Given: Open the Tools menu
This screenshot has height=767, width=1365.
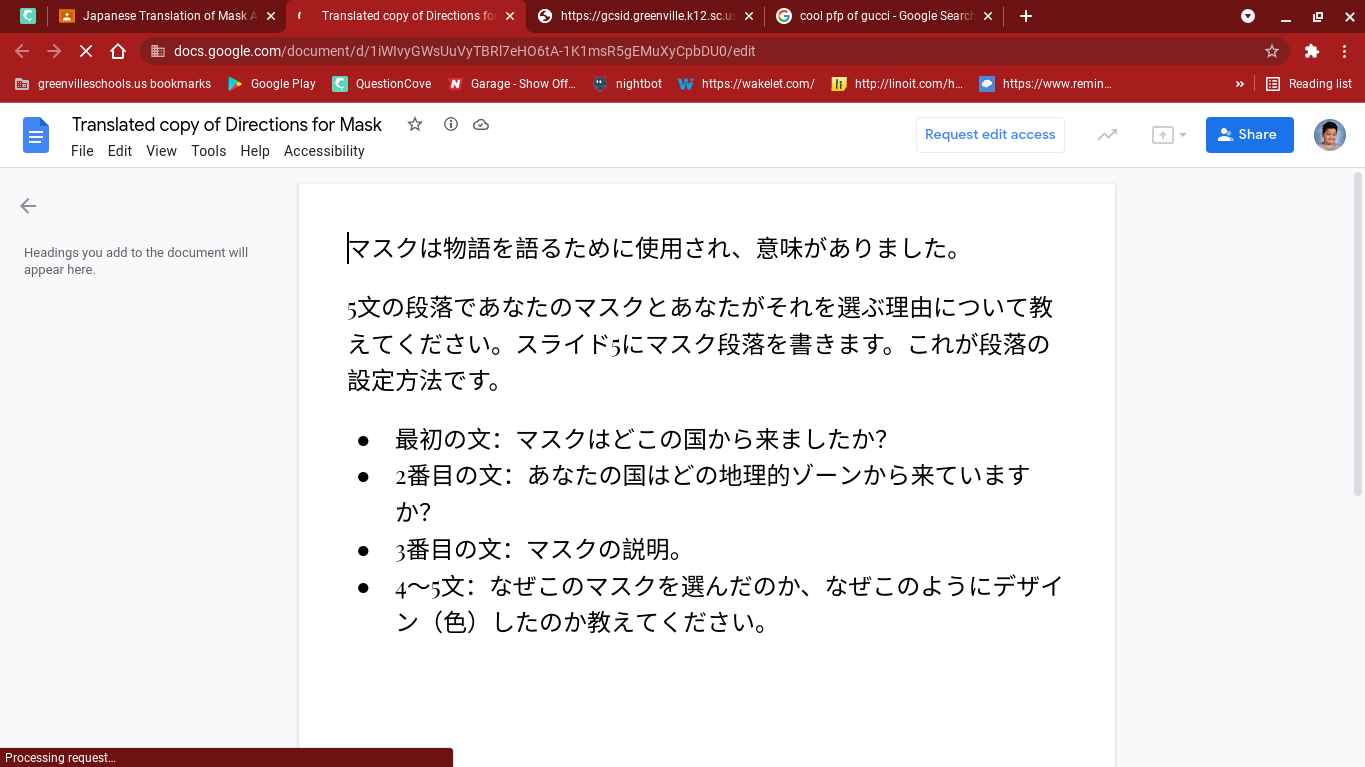Looking at the screenshot, I should 208,151.
